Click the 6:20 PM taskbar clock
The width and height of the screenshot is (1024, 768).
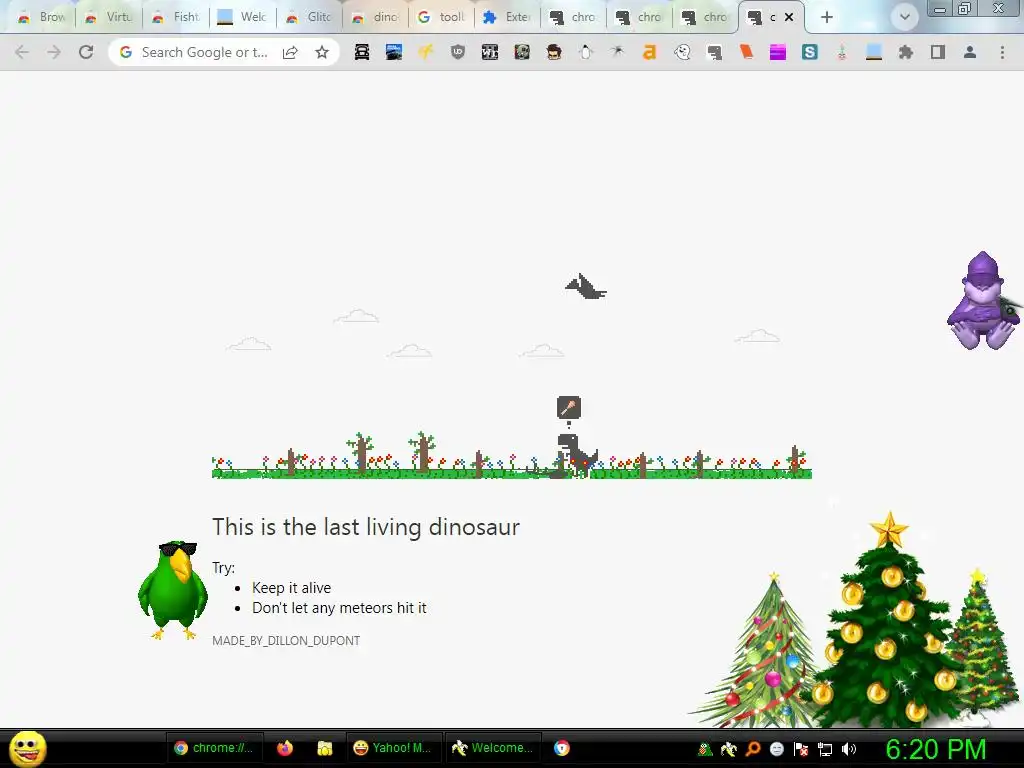pos(935,749)
